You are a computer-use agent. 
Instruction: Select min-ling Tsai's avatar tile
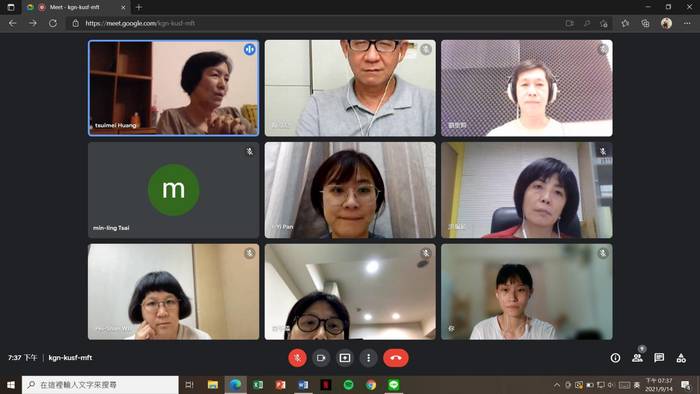pos(173,190)
